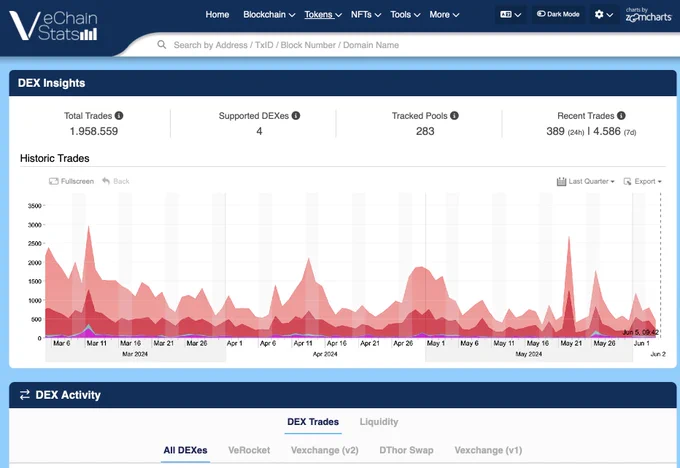
Task: Click the Jun 5, 09:42 chart marker label
Action: 641,332
